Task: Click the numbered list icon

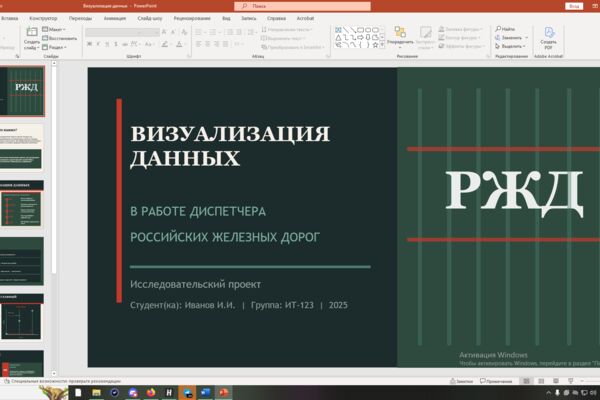Action: (214, 32)
